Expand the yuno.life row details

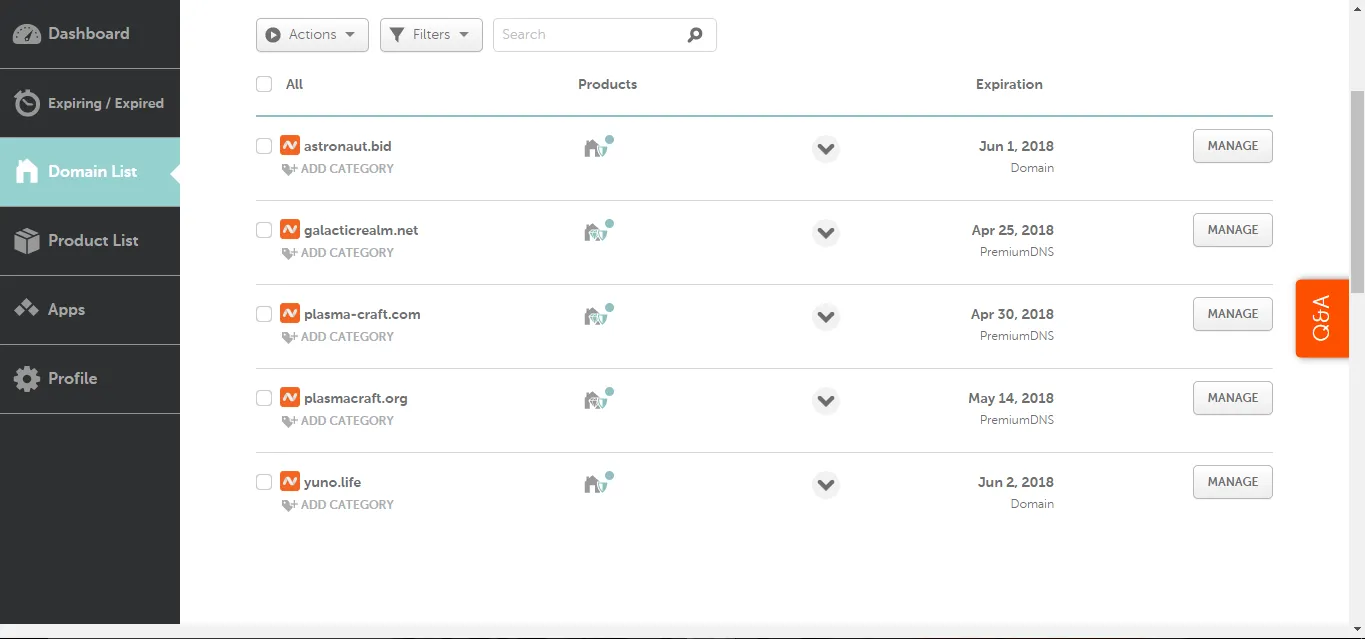click(x=825, y=485)
